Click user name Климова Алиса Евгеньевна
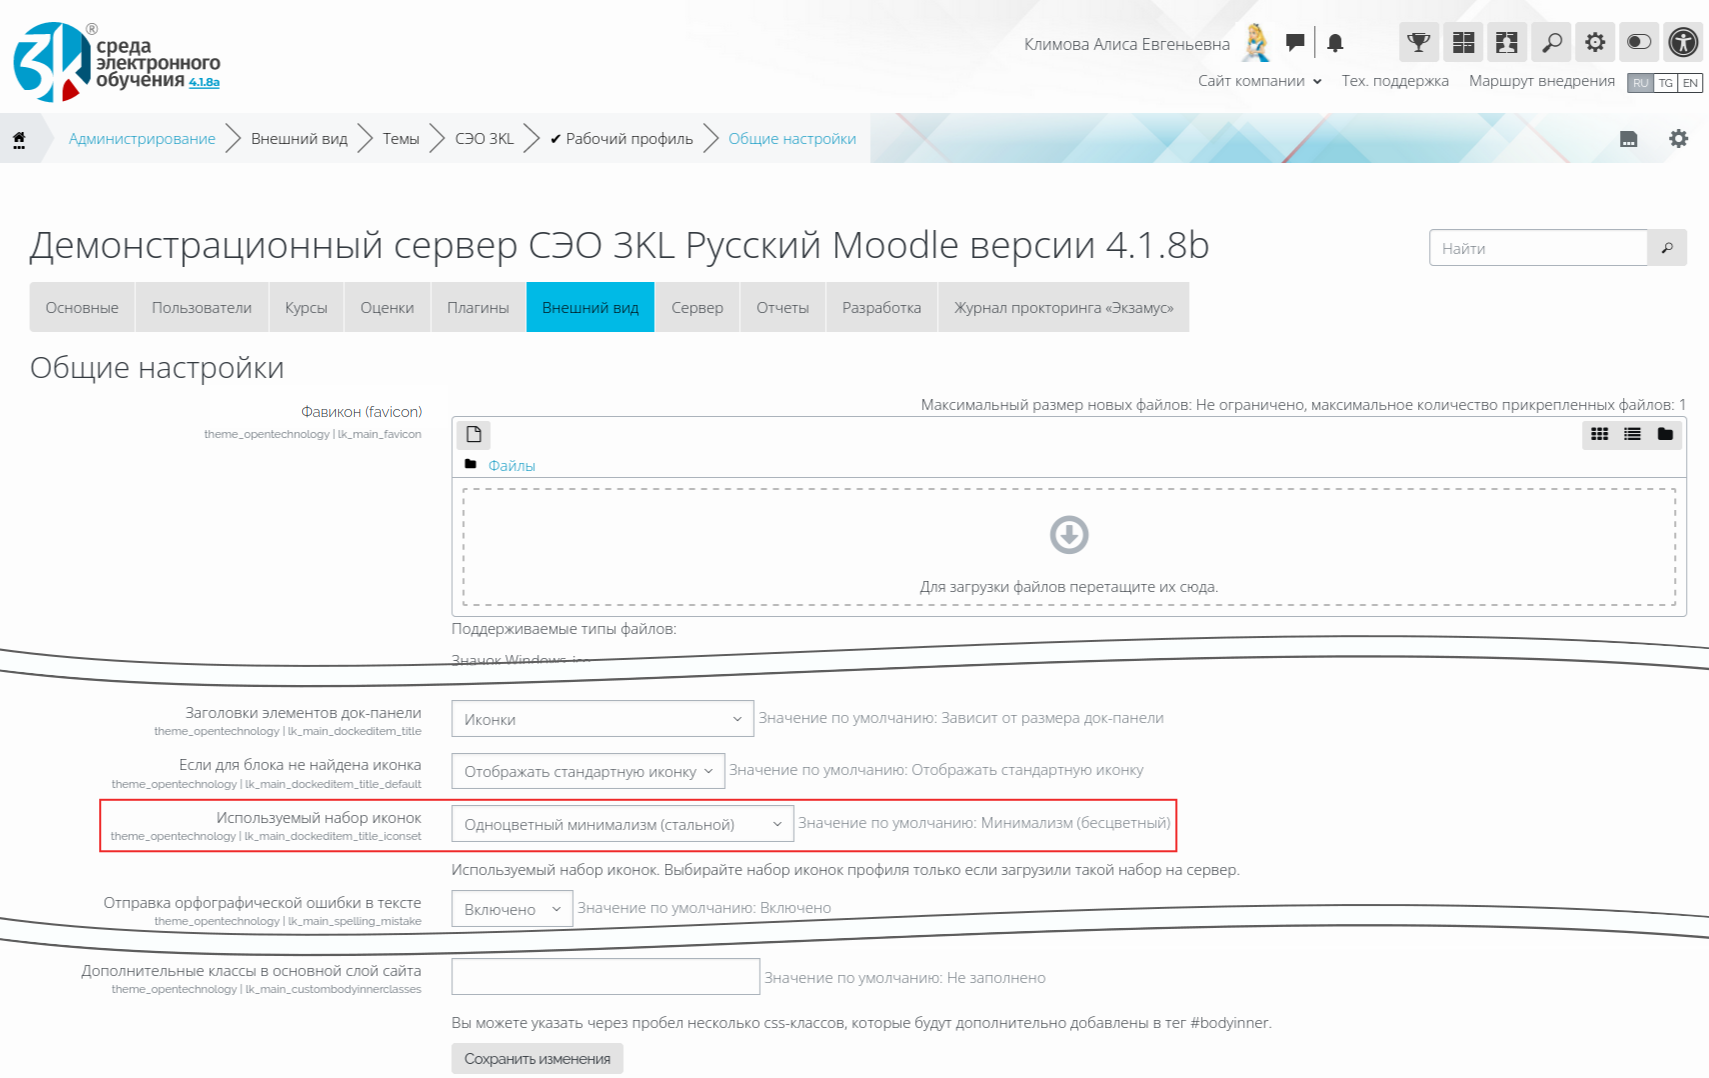The height and width of the screenshot is (1078, 1709). pyautogui.click(x=1127, y=44)
